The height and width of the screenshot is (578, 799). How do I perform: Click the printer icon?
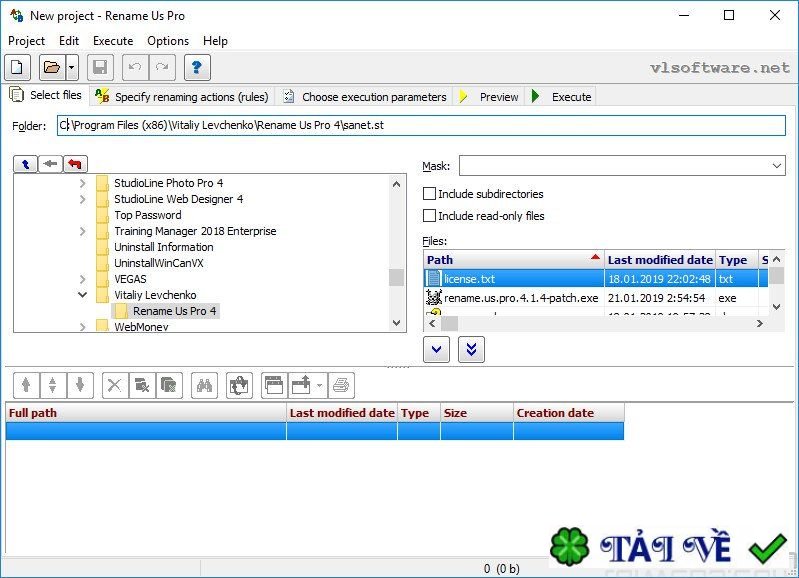341,385
